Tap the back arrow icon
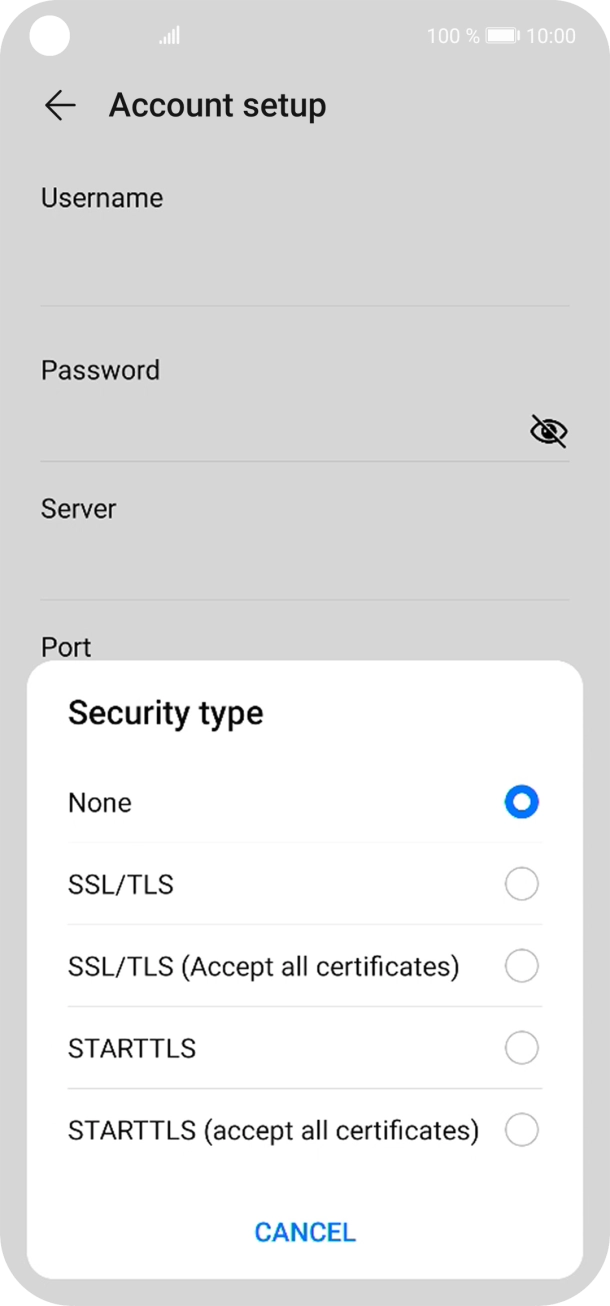Viewport: 610px width, 1306px height. (60, 106)
